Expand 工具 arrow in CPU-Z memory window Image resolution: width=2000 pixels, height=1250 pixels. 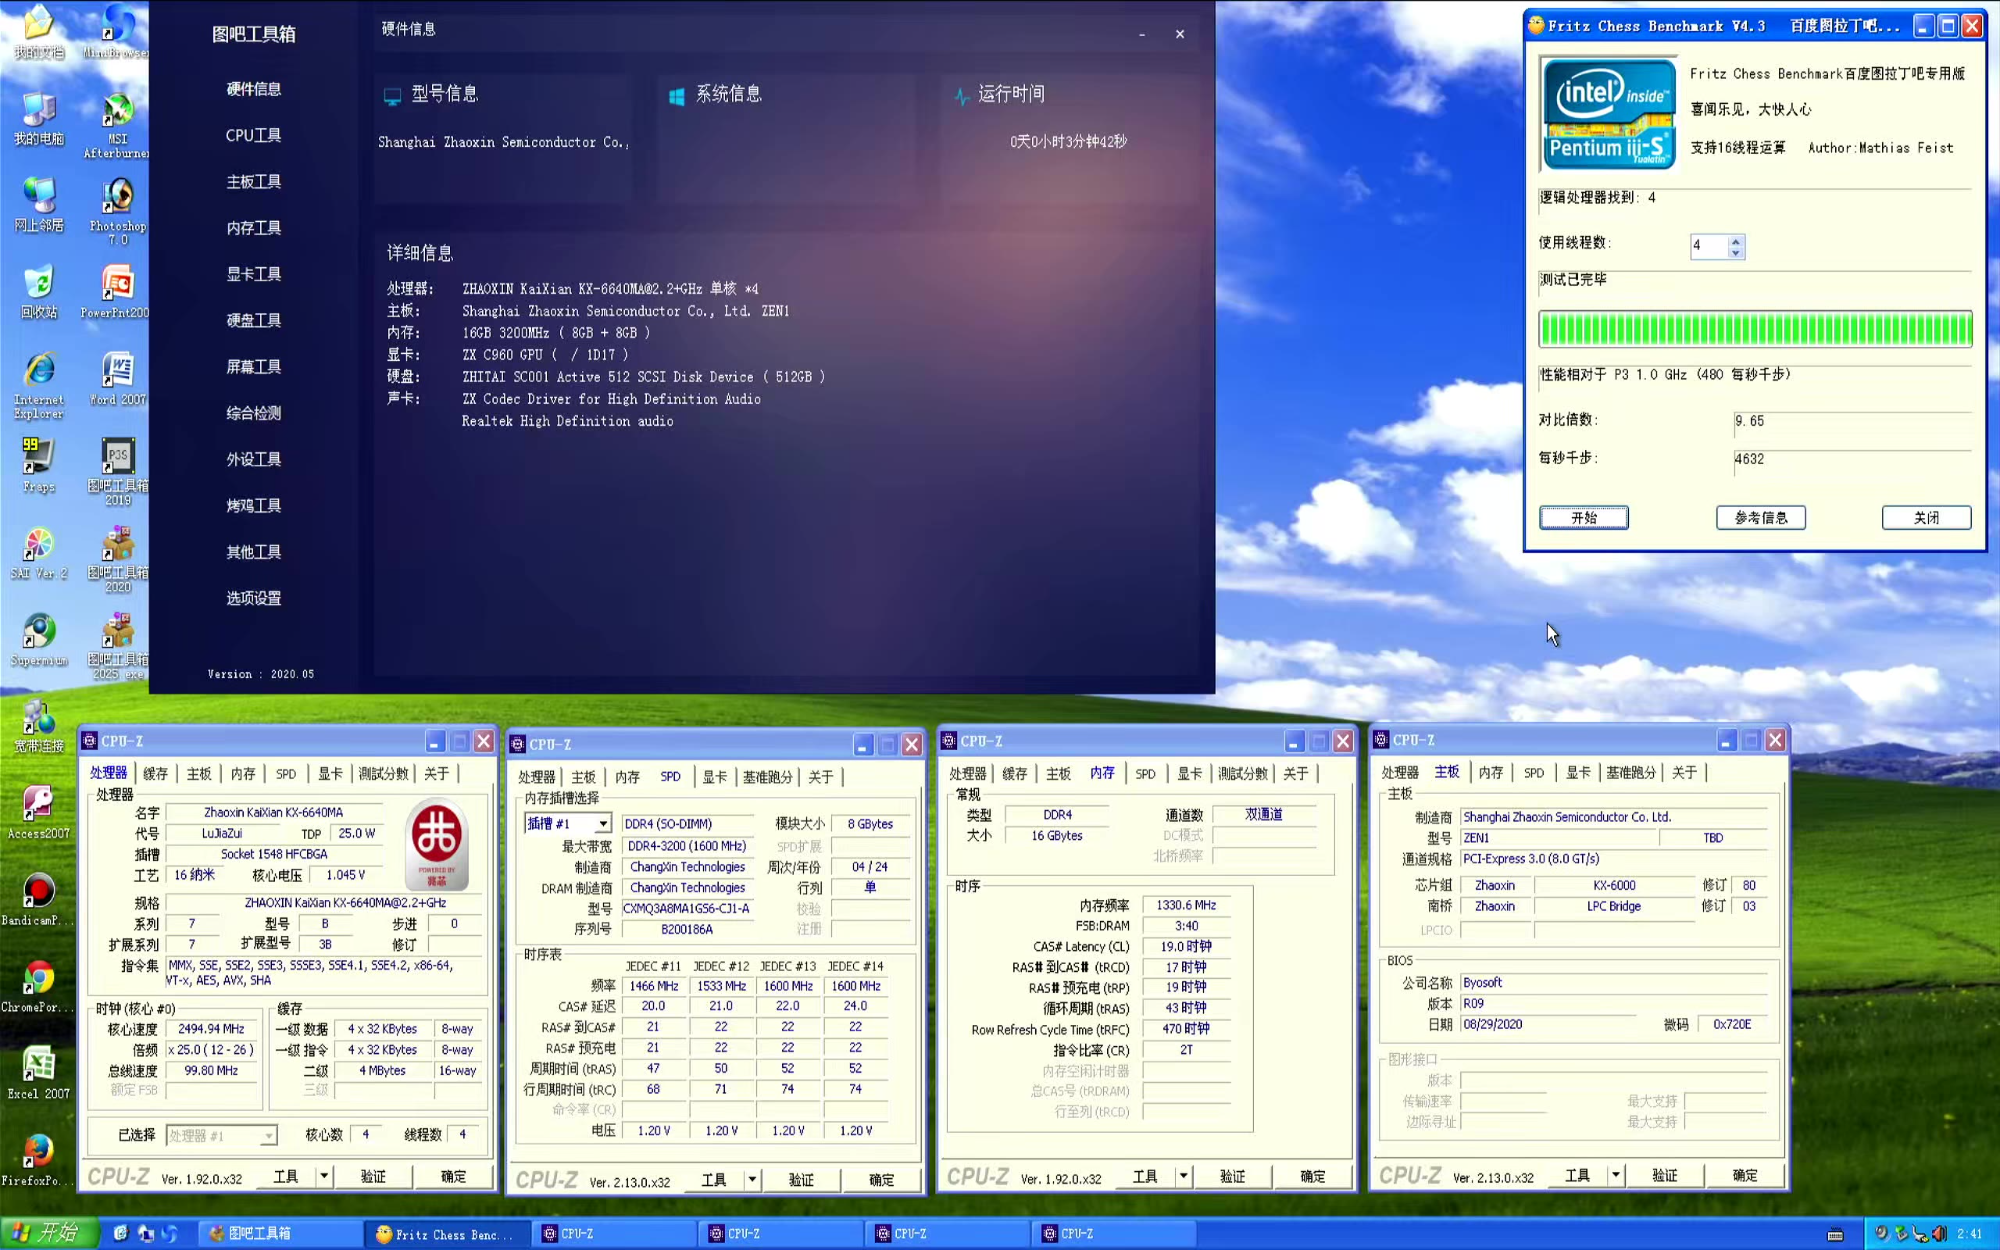pyautogui.click(x=1183, y=1176)
